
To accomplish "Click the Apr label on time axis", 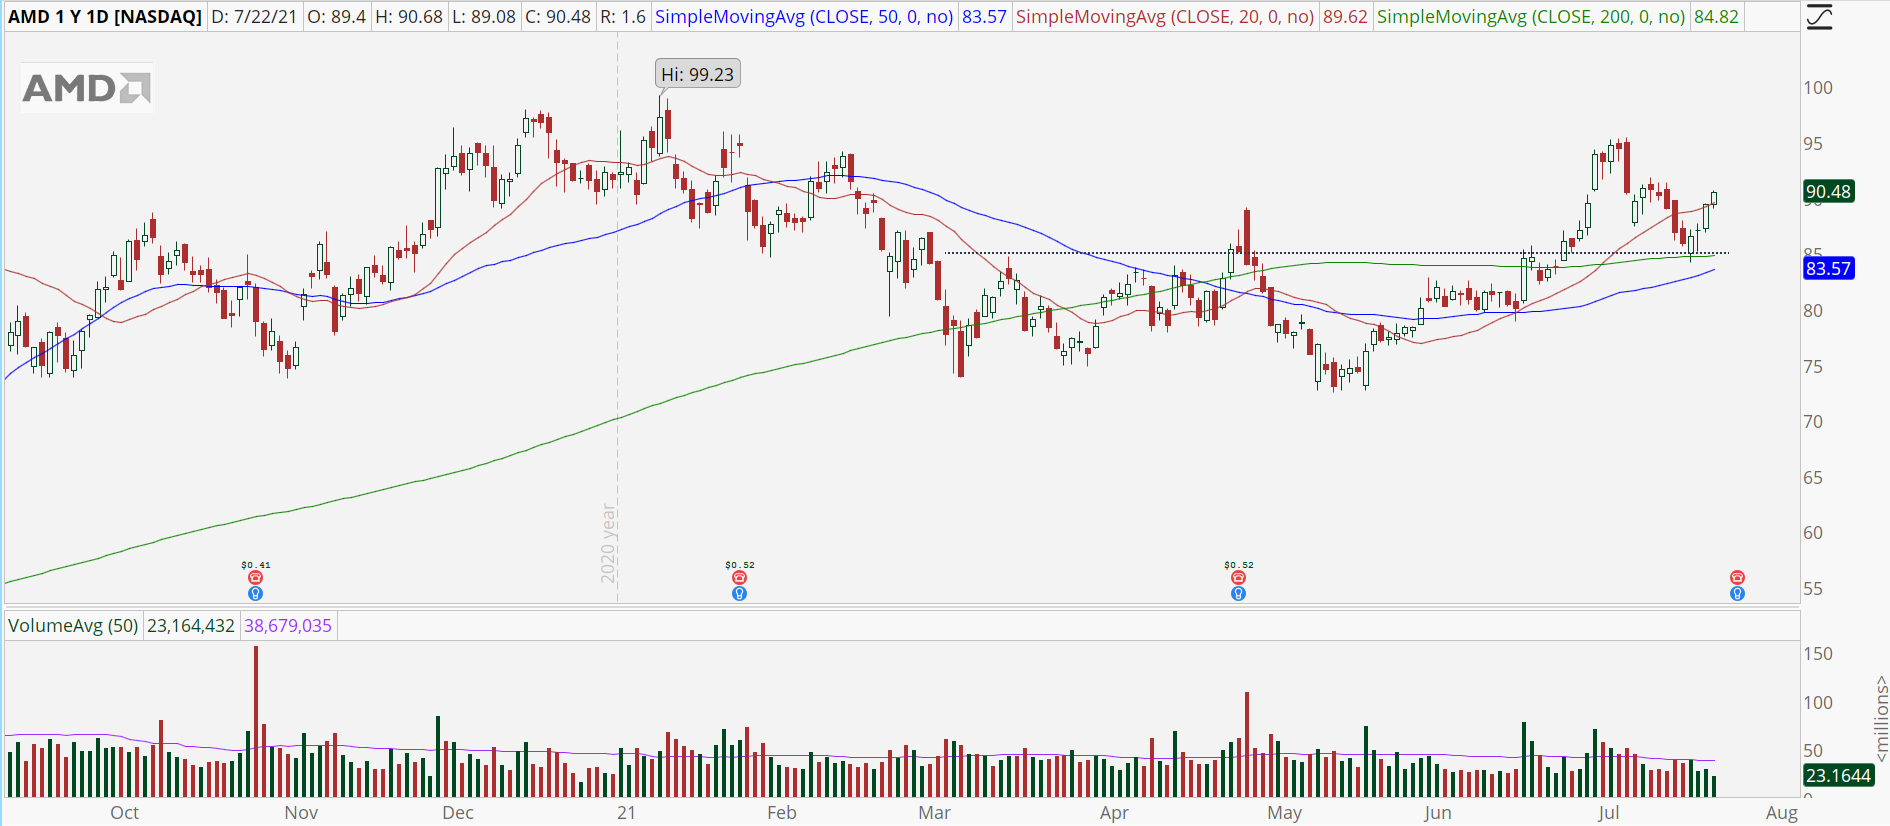I will click(x=1114, y=813).
